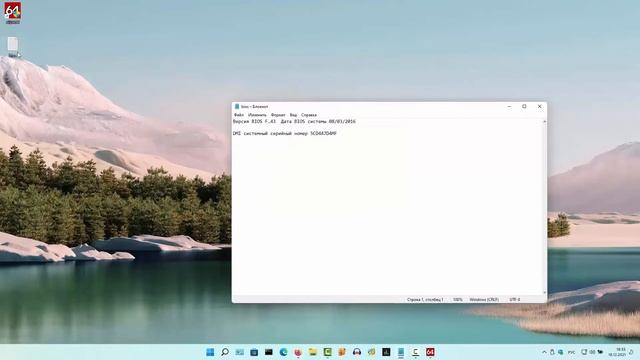Image resolution: width=640 pixels, height=360 pixels.
Task: Click the scroll down arrow in Notepad
Action: click(544, 293)
